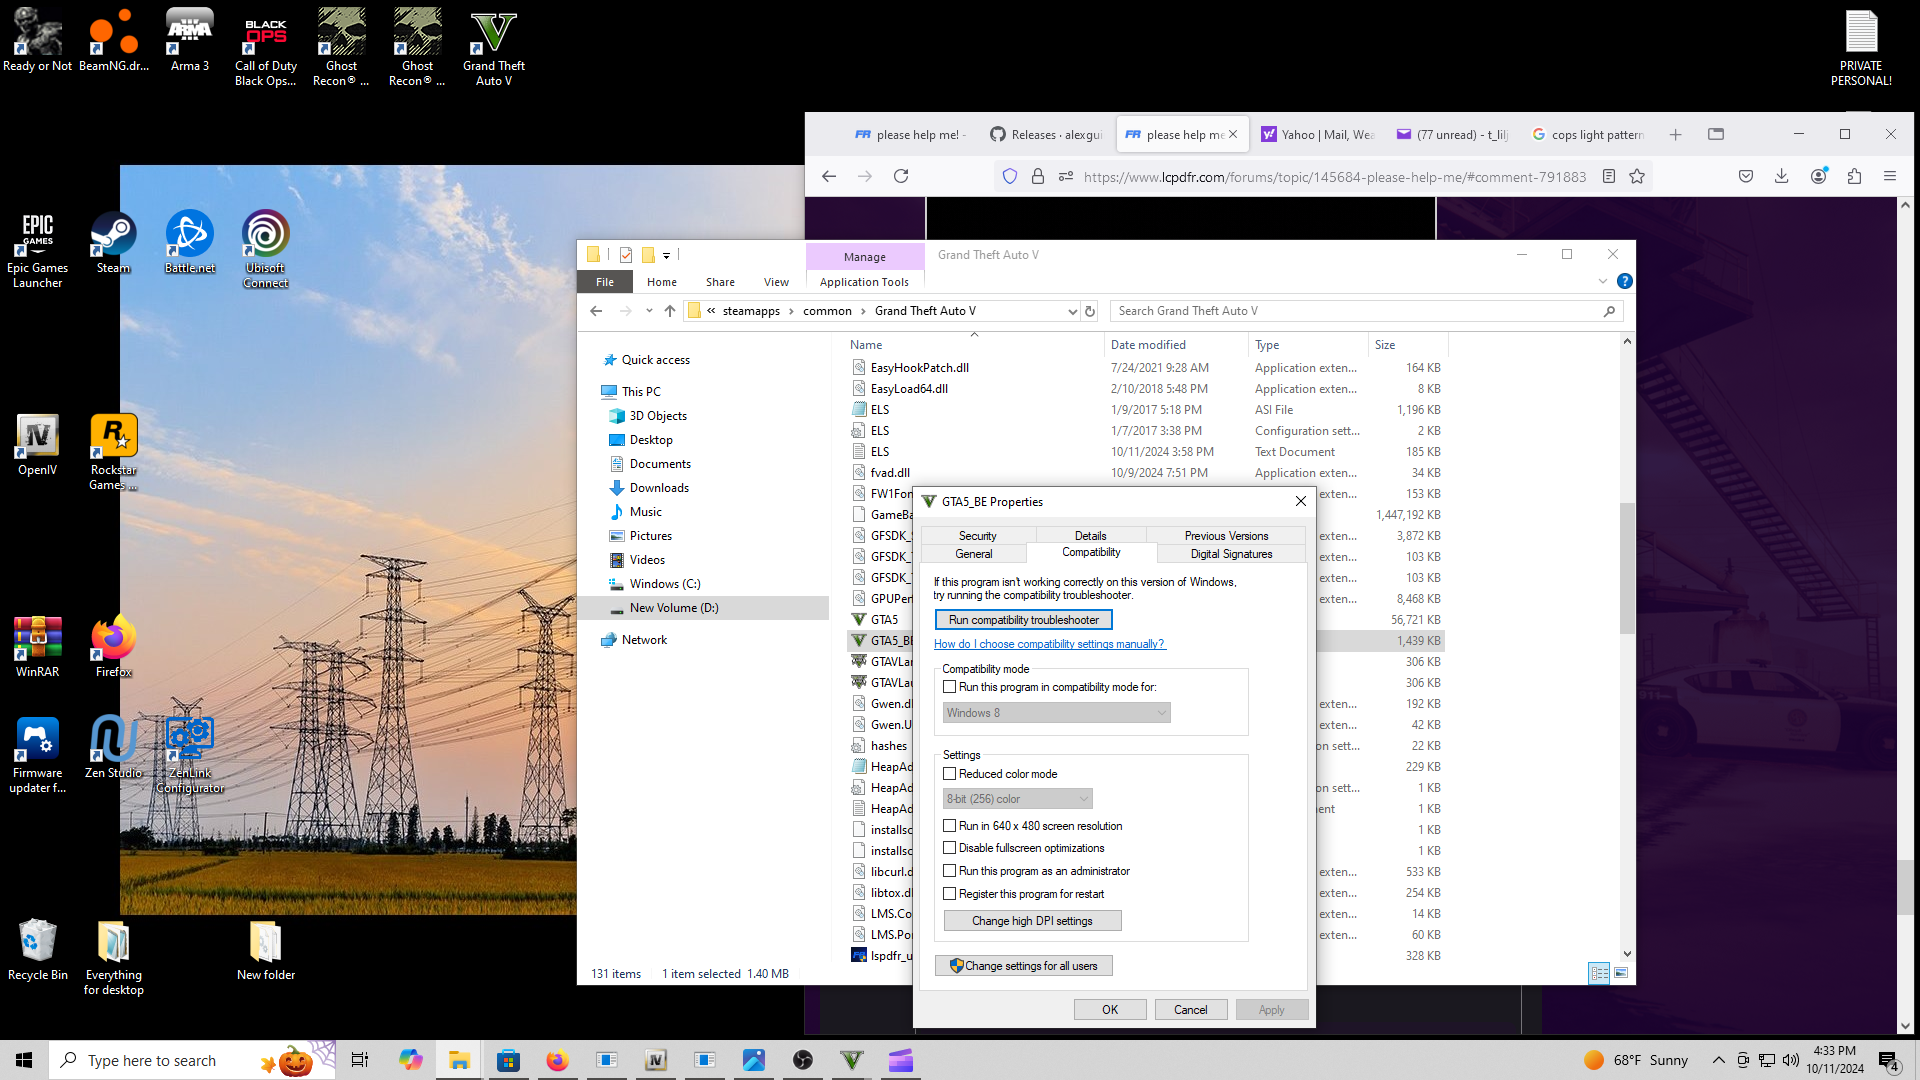Open OpenIV desktop shortcut
Screen dimensions: 1920x1080
37,444
